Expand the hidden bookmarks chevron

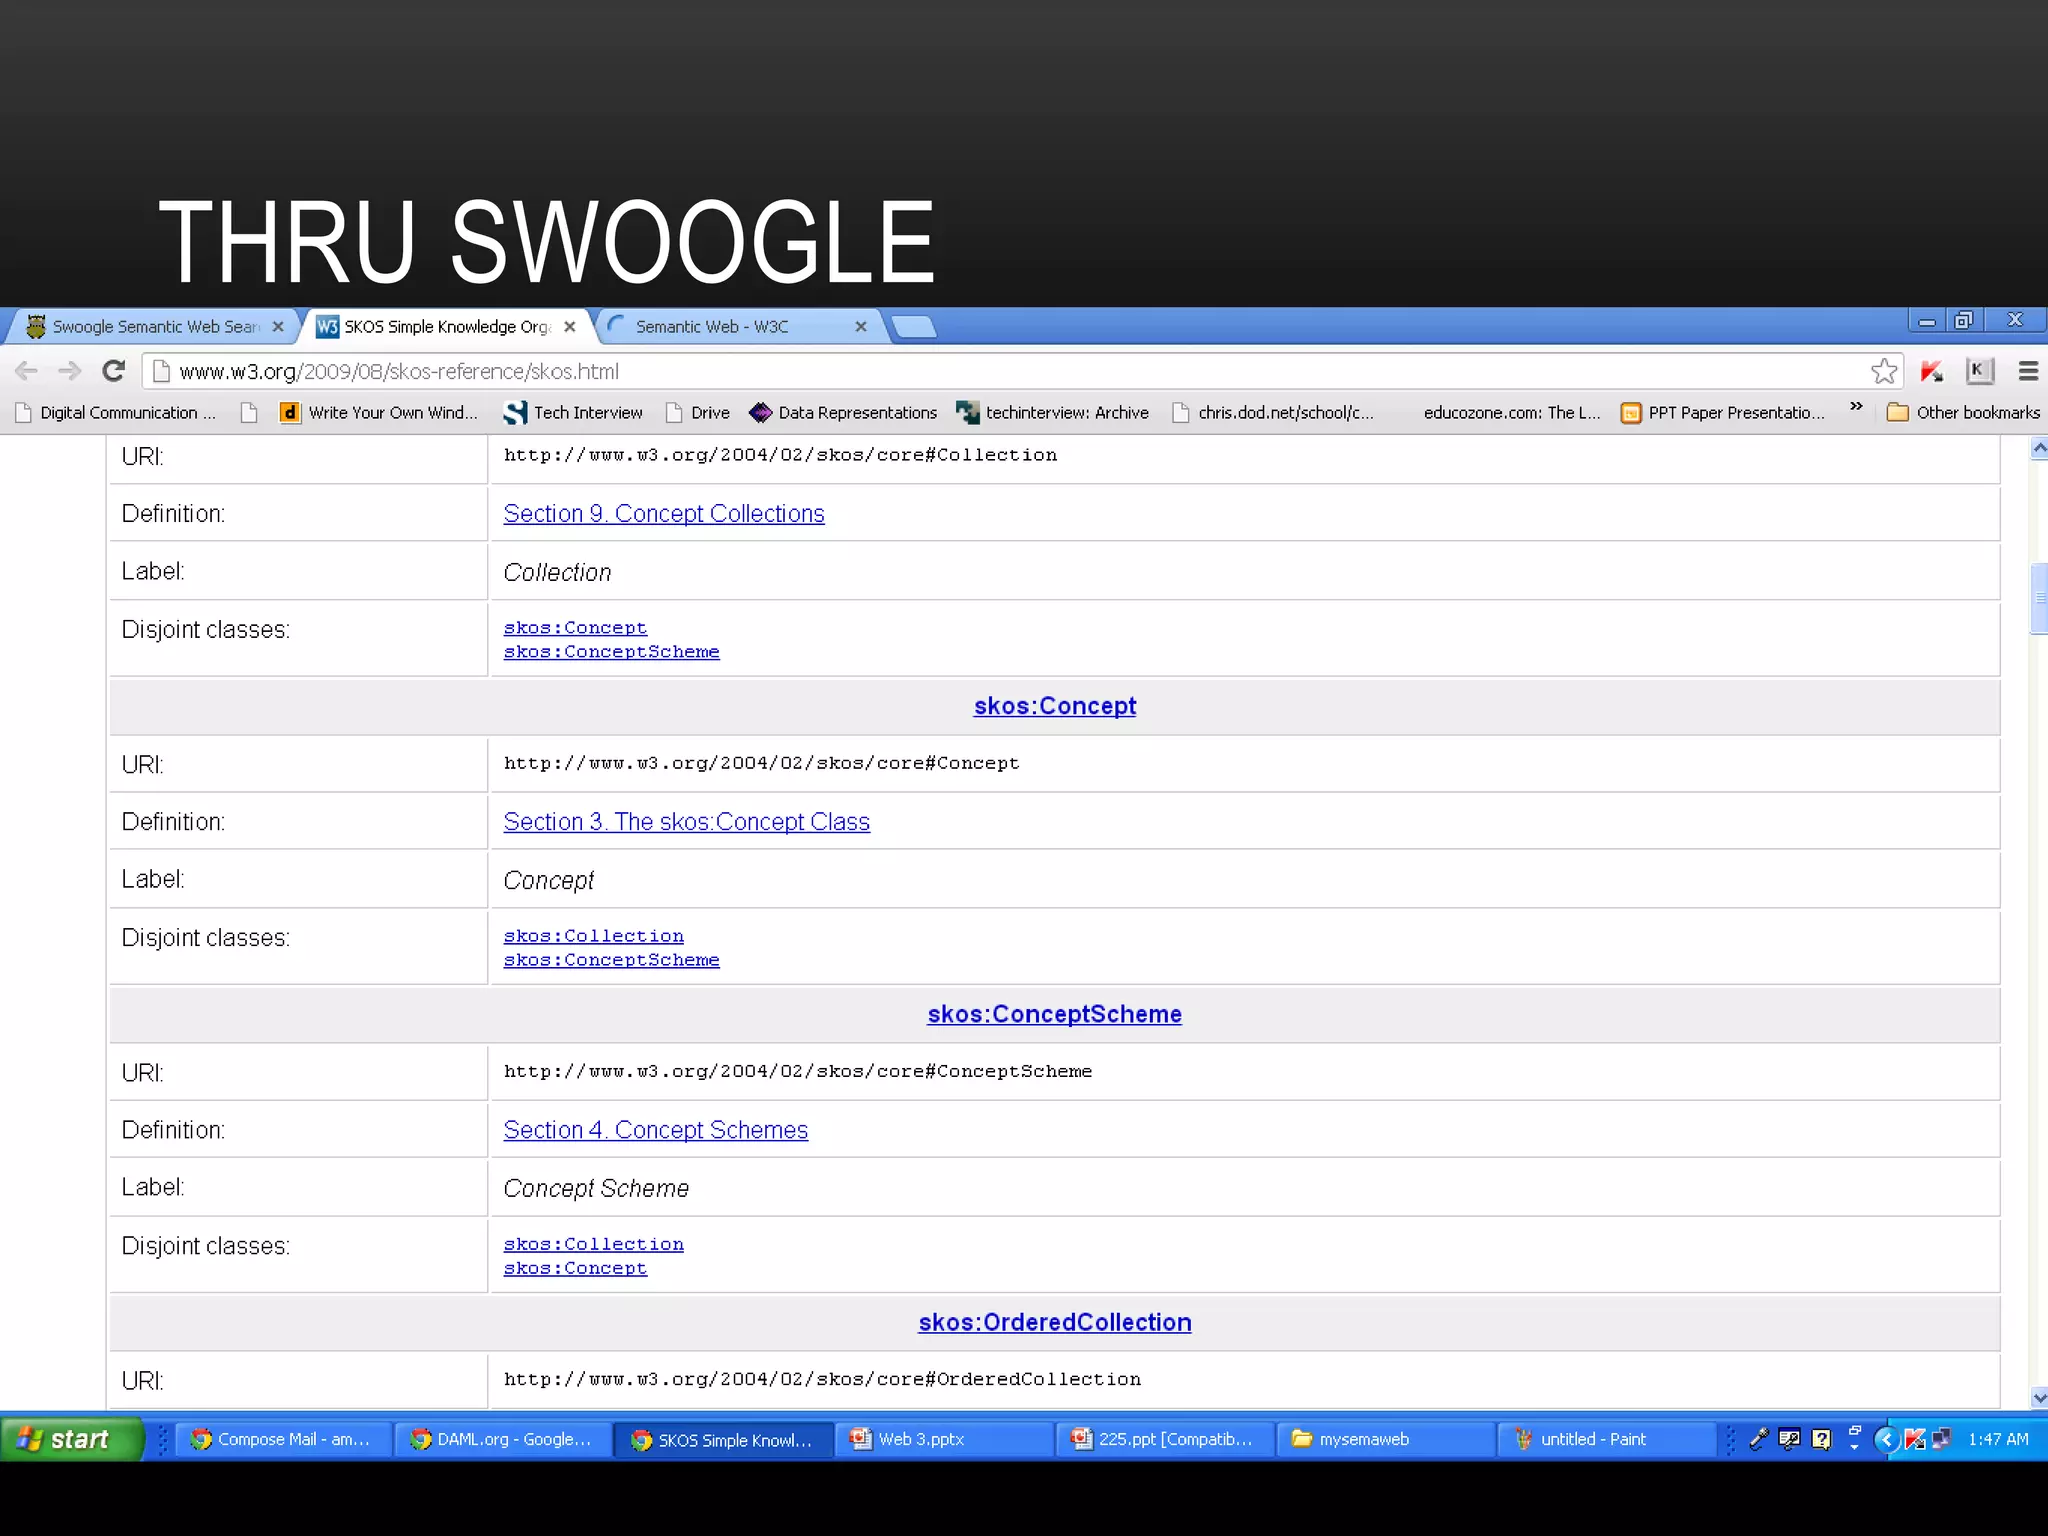pos(1856,406)
